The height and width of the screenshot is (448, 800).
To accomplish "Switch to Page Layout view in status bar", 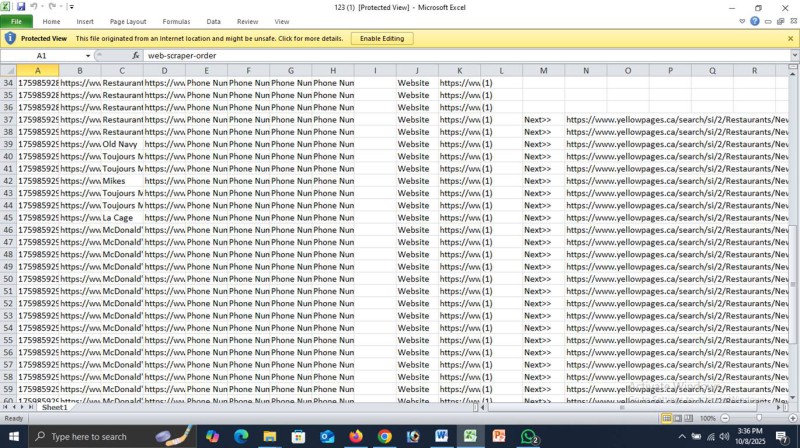I will (x=679, y=418).
